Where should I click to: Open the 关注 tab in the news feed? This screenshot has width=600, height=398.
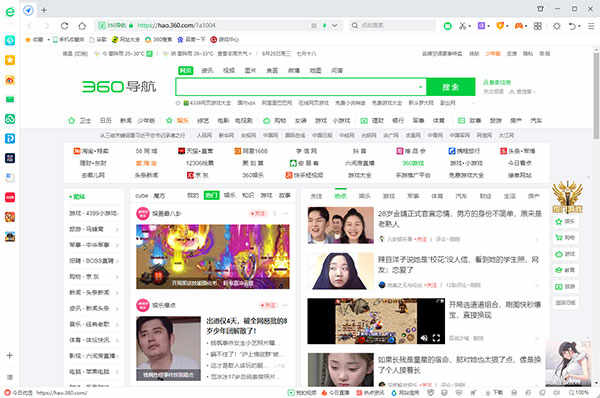pos(316,196)
